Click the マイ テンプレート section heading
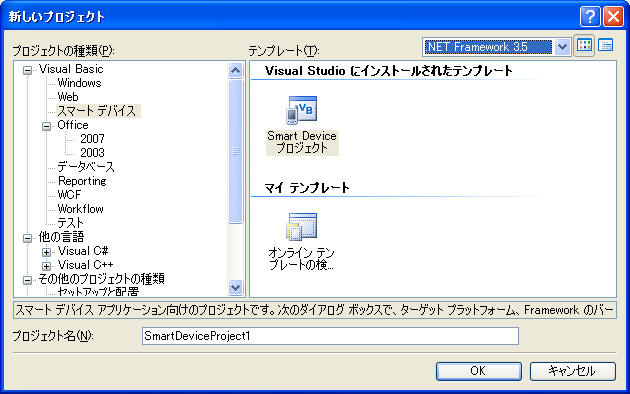 click(307, 188)
